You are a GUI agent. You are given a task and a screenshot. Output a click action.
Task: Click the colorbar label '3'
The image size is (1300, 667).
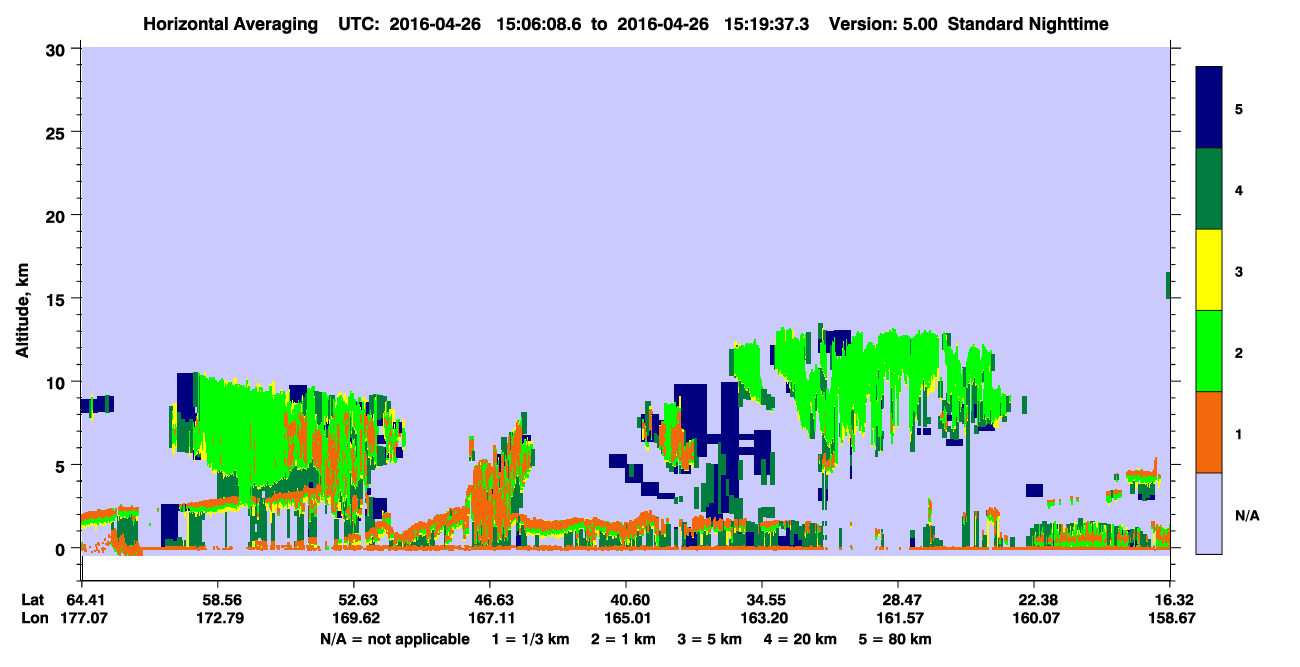pos(1238,271)
